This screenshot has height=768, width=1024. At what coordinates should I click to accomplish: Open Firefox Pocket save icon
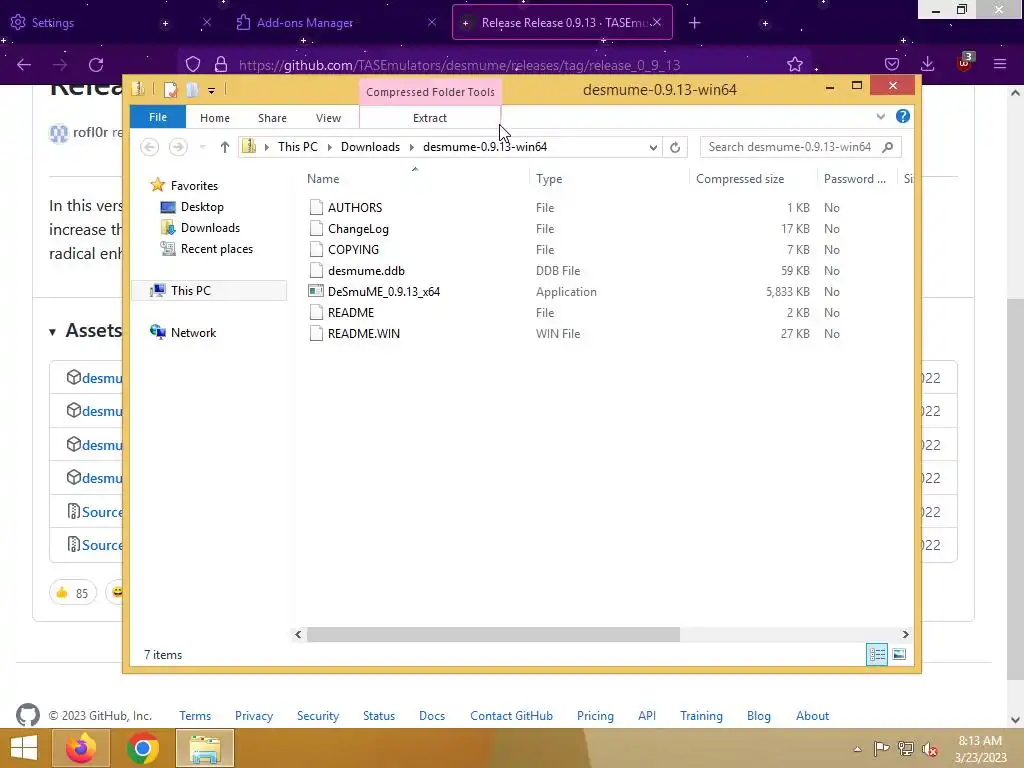pyautogui.click(x=891, y=64)
